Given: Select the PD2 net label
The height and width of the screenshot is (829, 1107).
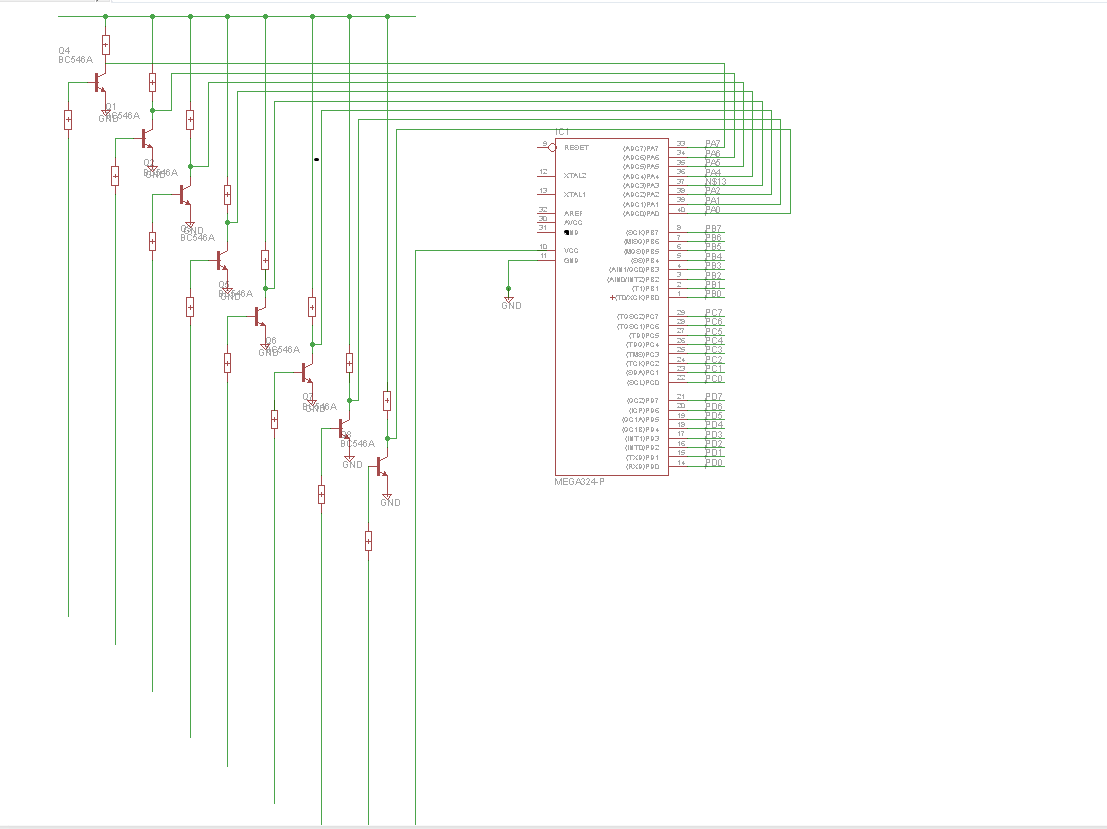Looking at the screenshot, I should pos(714,444).
